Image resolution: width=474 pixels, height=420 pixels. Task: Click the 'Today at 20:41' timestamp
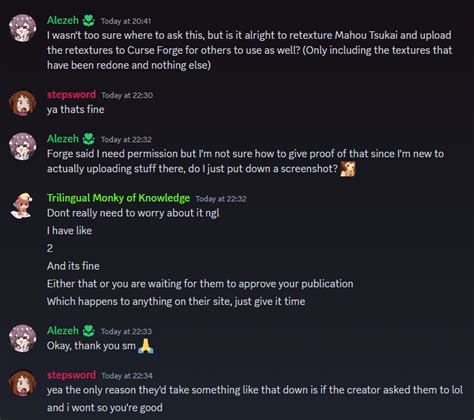[x=126, y=21]
